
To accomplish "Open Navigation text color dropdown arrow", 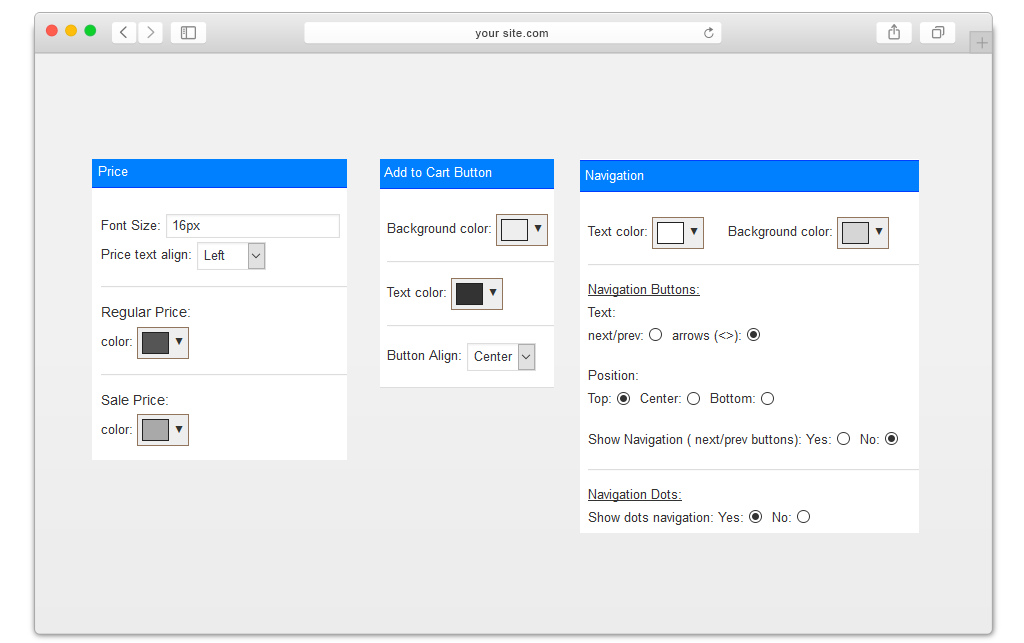I will click(694, 231).
